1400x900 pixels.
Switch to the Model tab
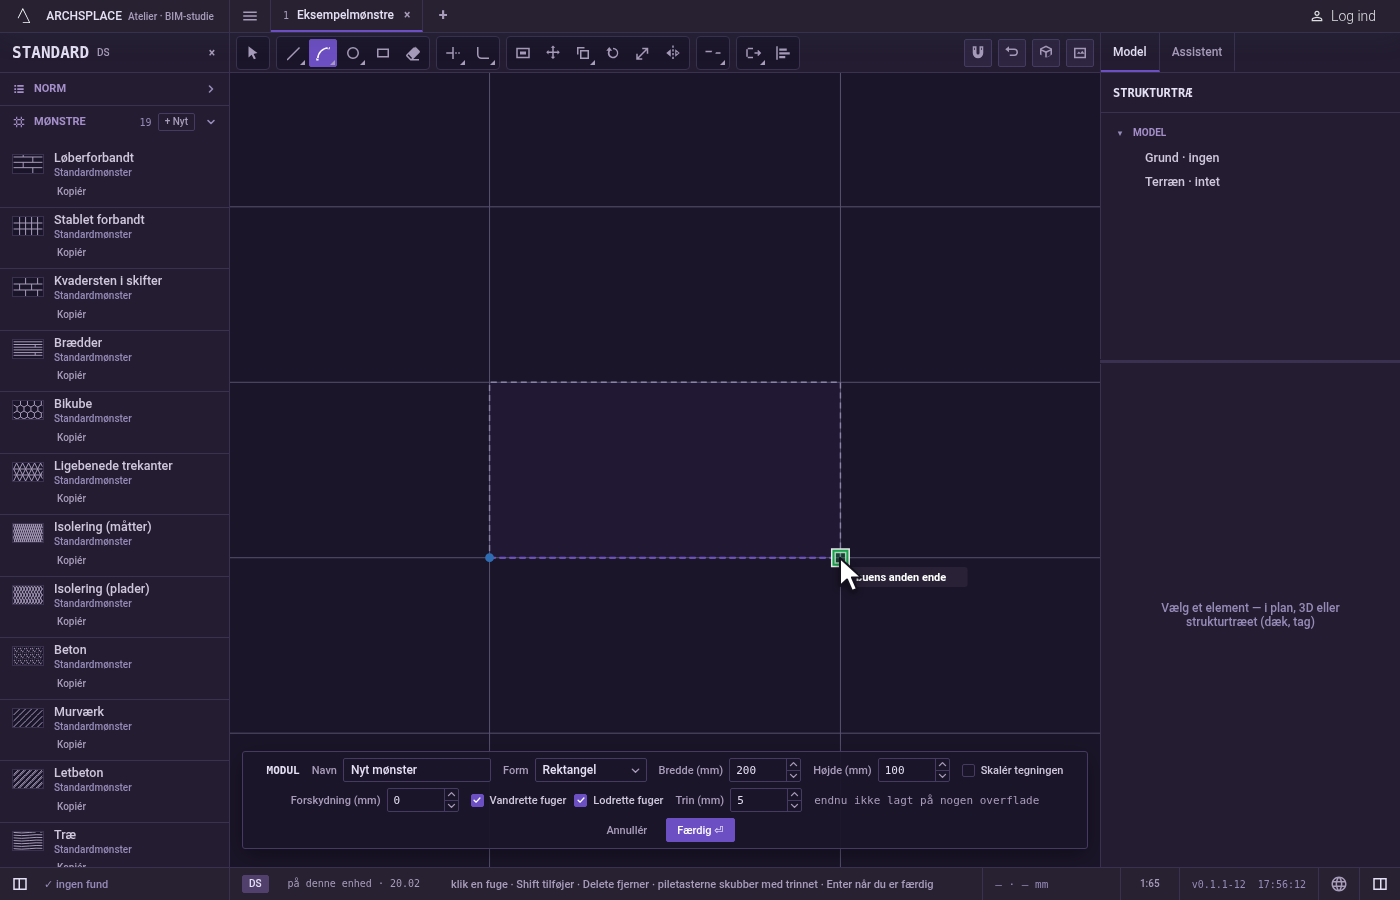point(1130,52)
